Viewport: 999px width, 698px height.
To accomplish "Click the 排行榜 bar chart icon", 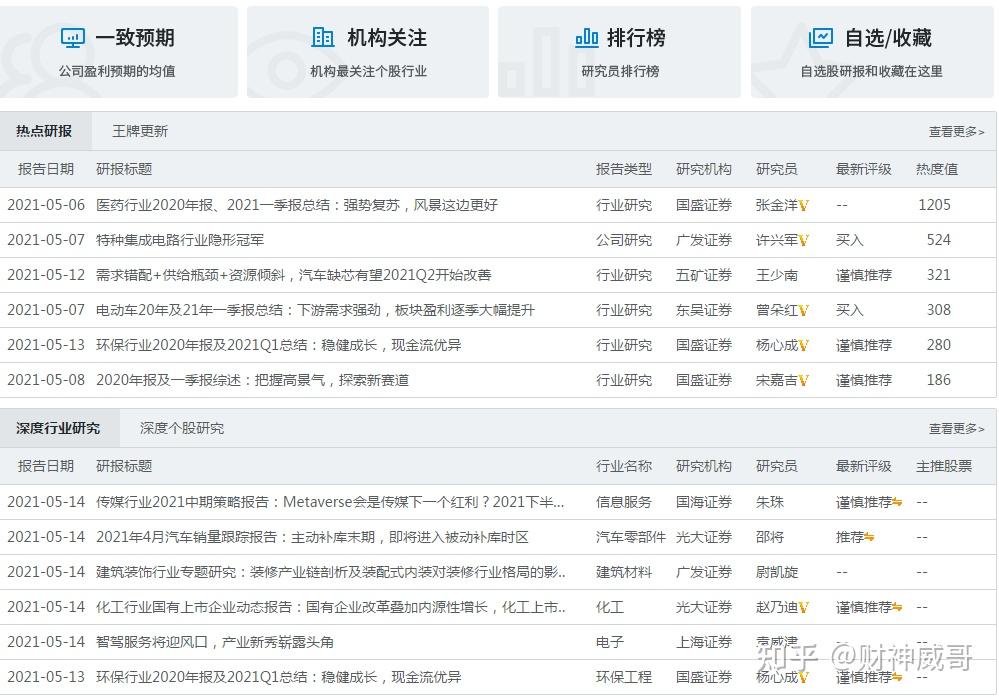I will coord(587,38).
